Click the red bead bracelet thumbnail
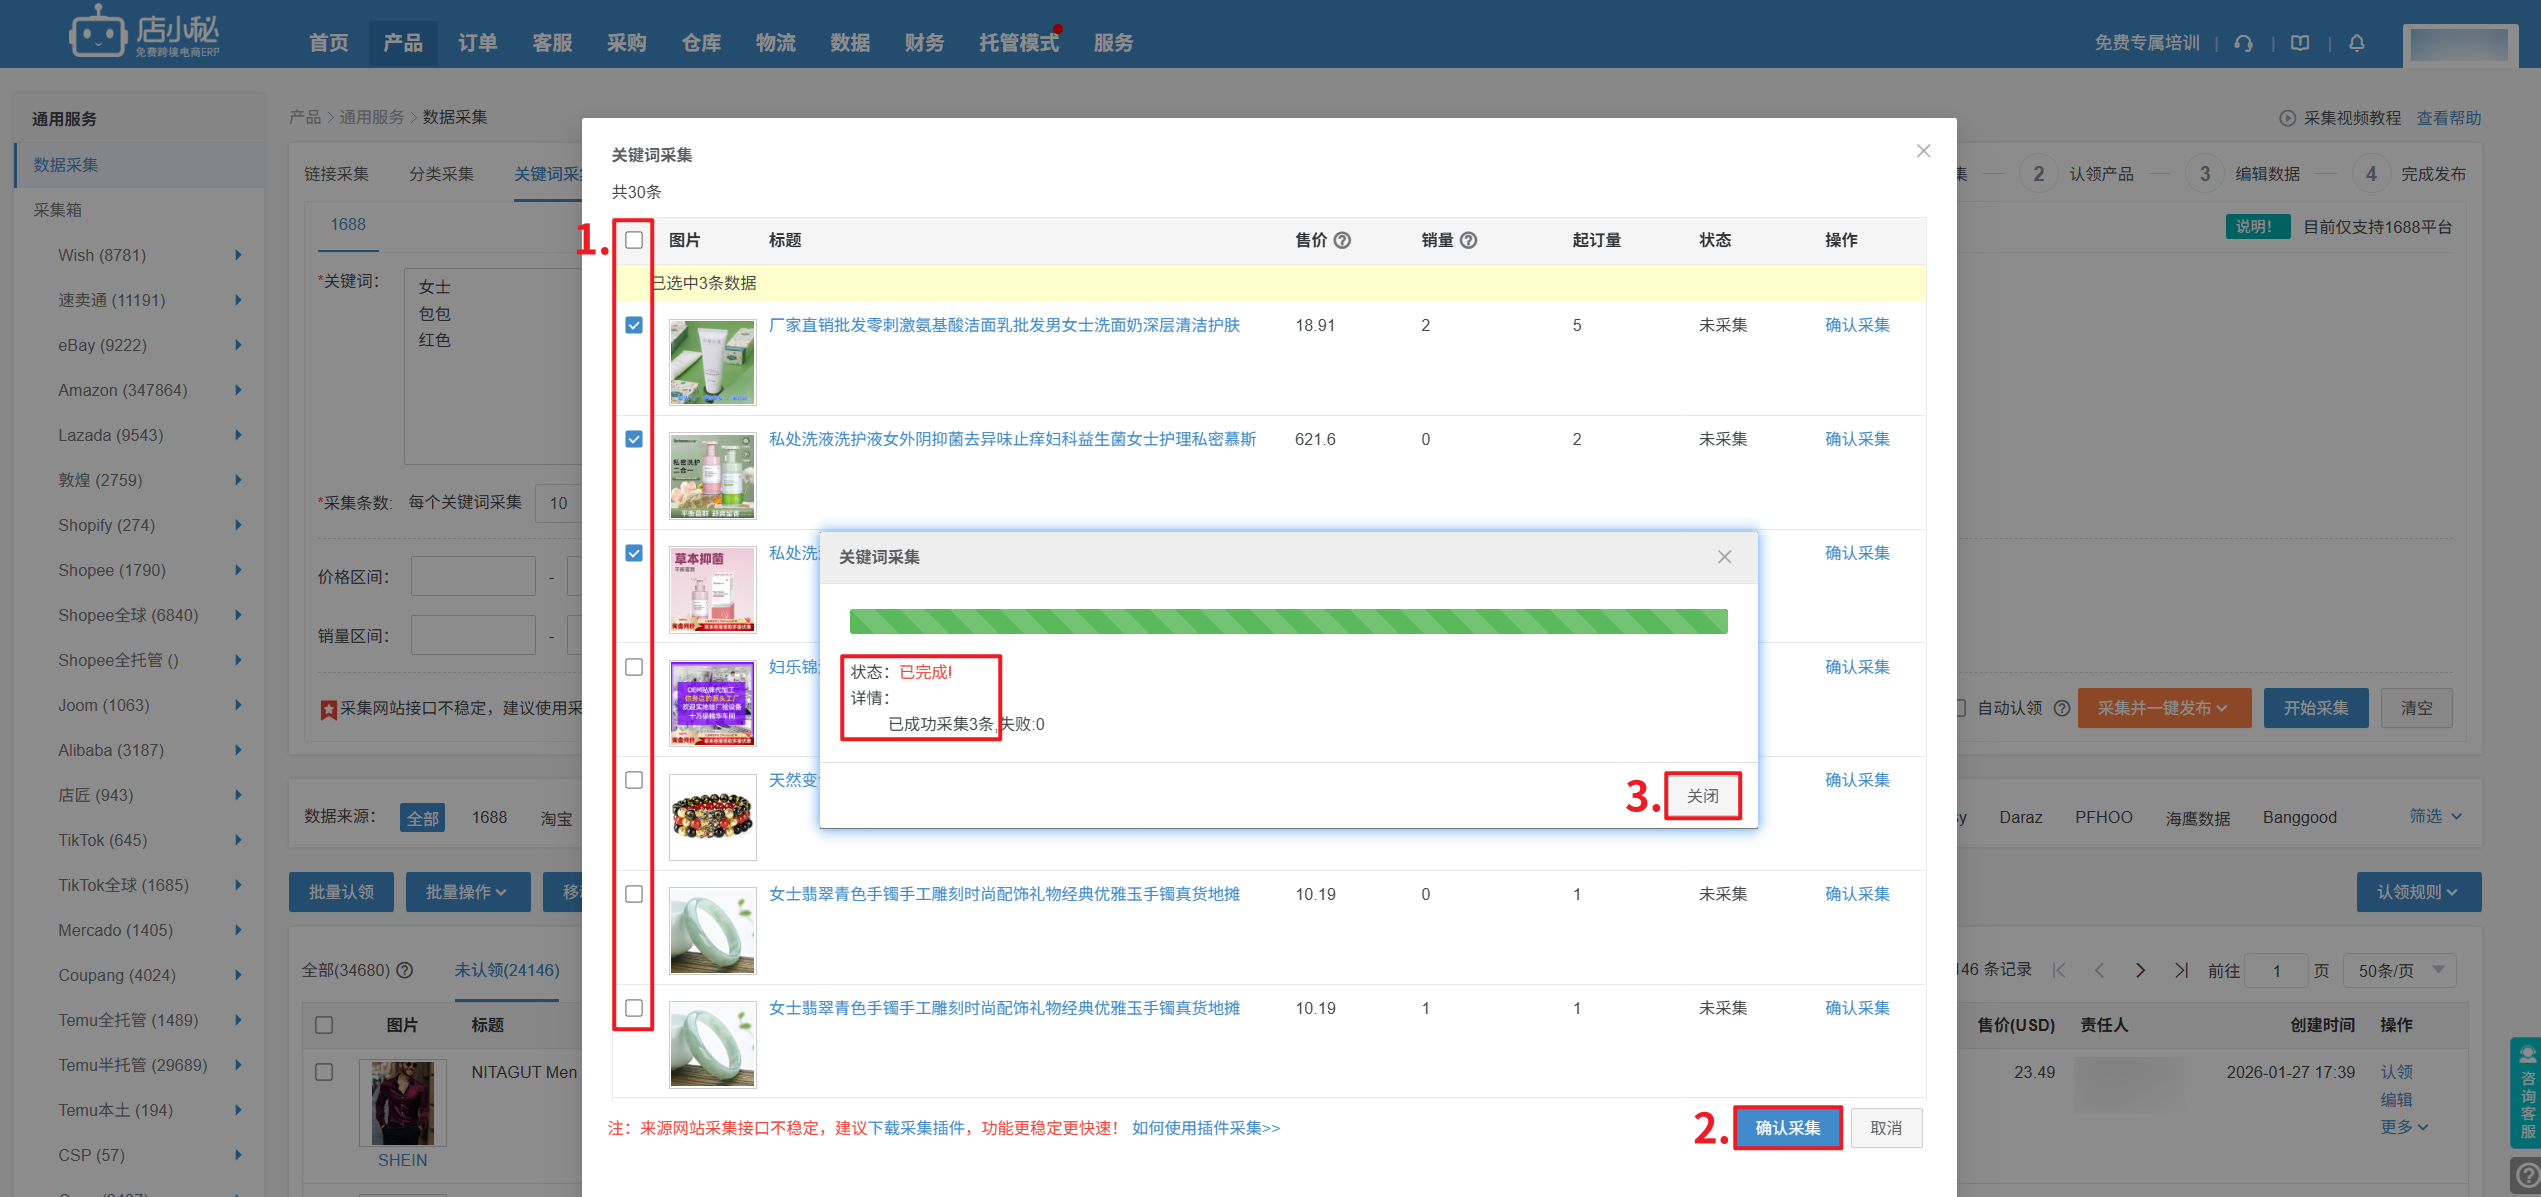The width and height of the screenshot is (2541, 1197). (x=712, y=816)
